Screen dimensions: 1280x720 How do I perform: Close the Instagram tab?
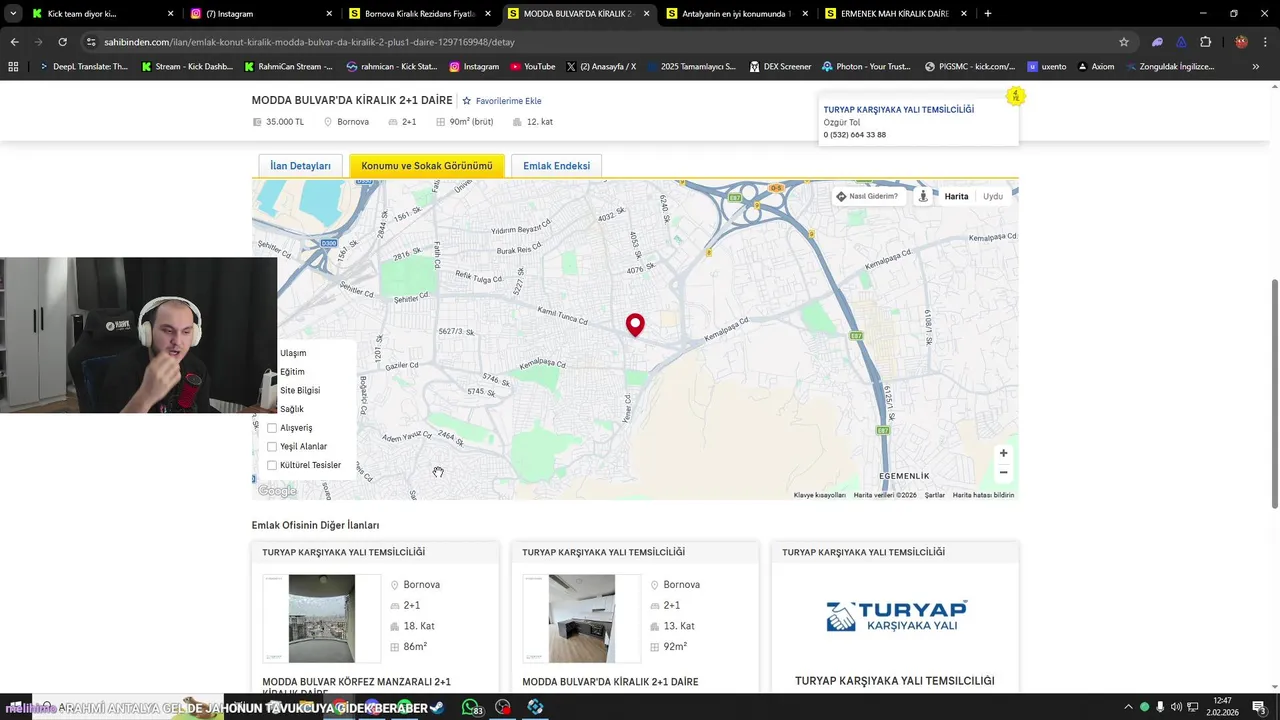329,14
